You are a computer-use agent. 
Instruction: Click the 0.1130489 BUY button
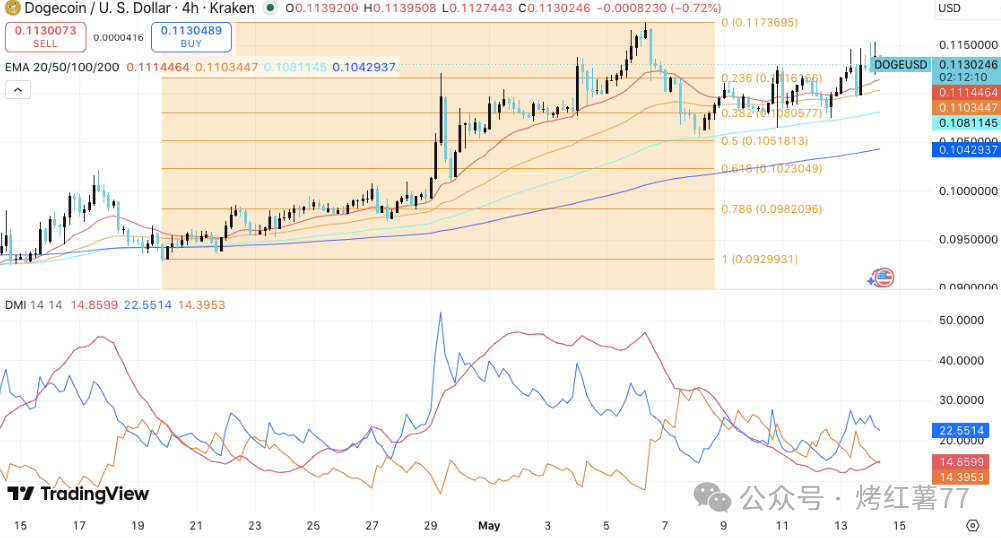tap(192, 36)
